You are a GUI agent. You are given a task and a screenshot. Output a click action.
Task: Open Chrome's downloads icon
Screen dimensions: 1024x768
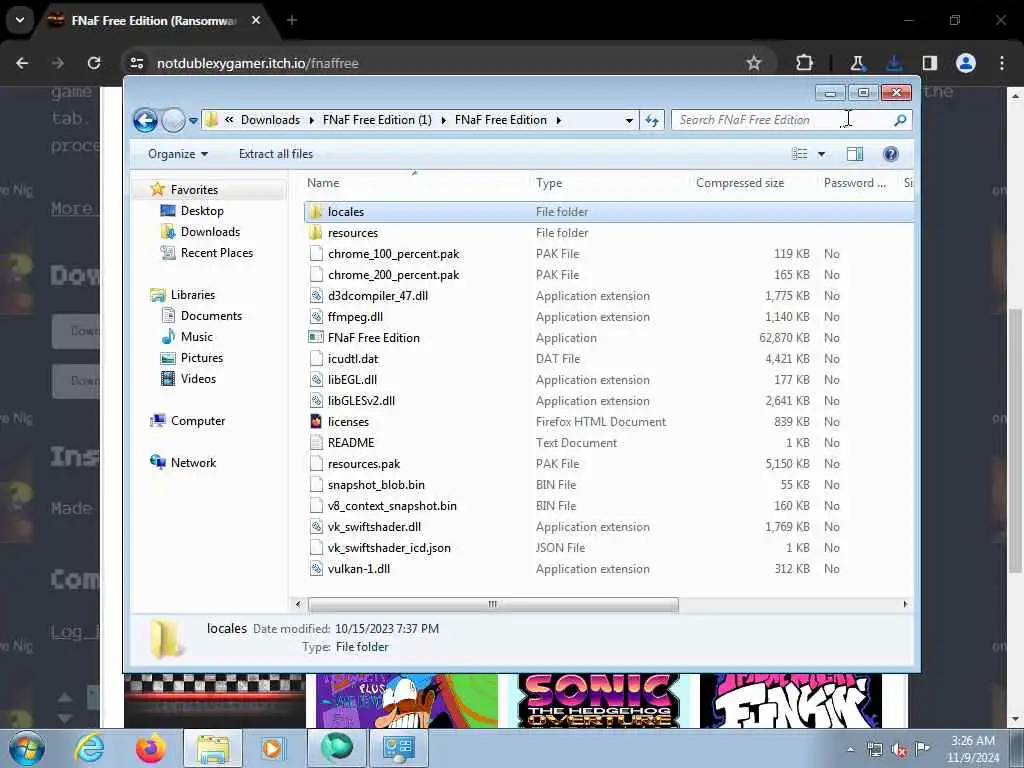894,63
